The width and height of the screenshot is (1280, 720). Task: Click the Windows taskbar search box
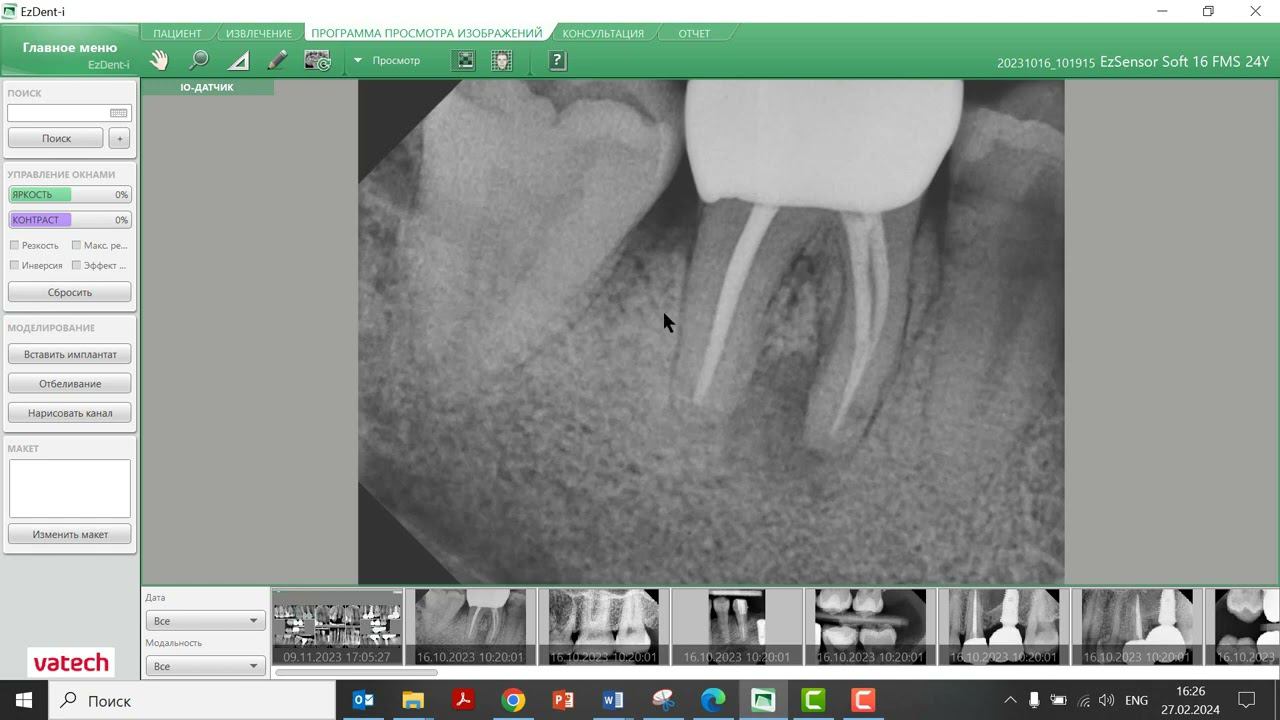pyautogui.click(x=192, y=700)
